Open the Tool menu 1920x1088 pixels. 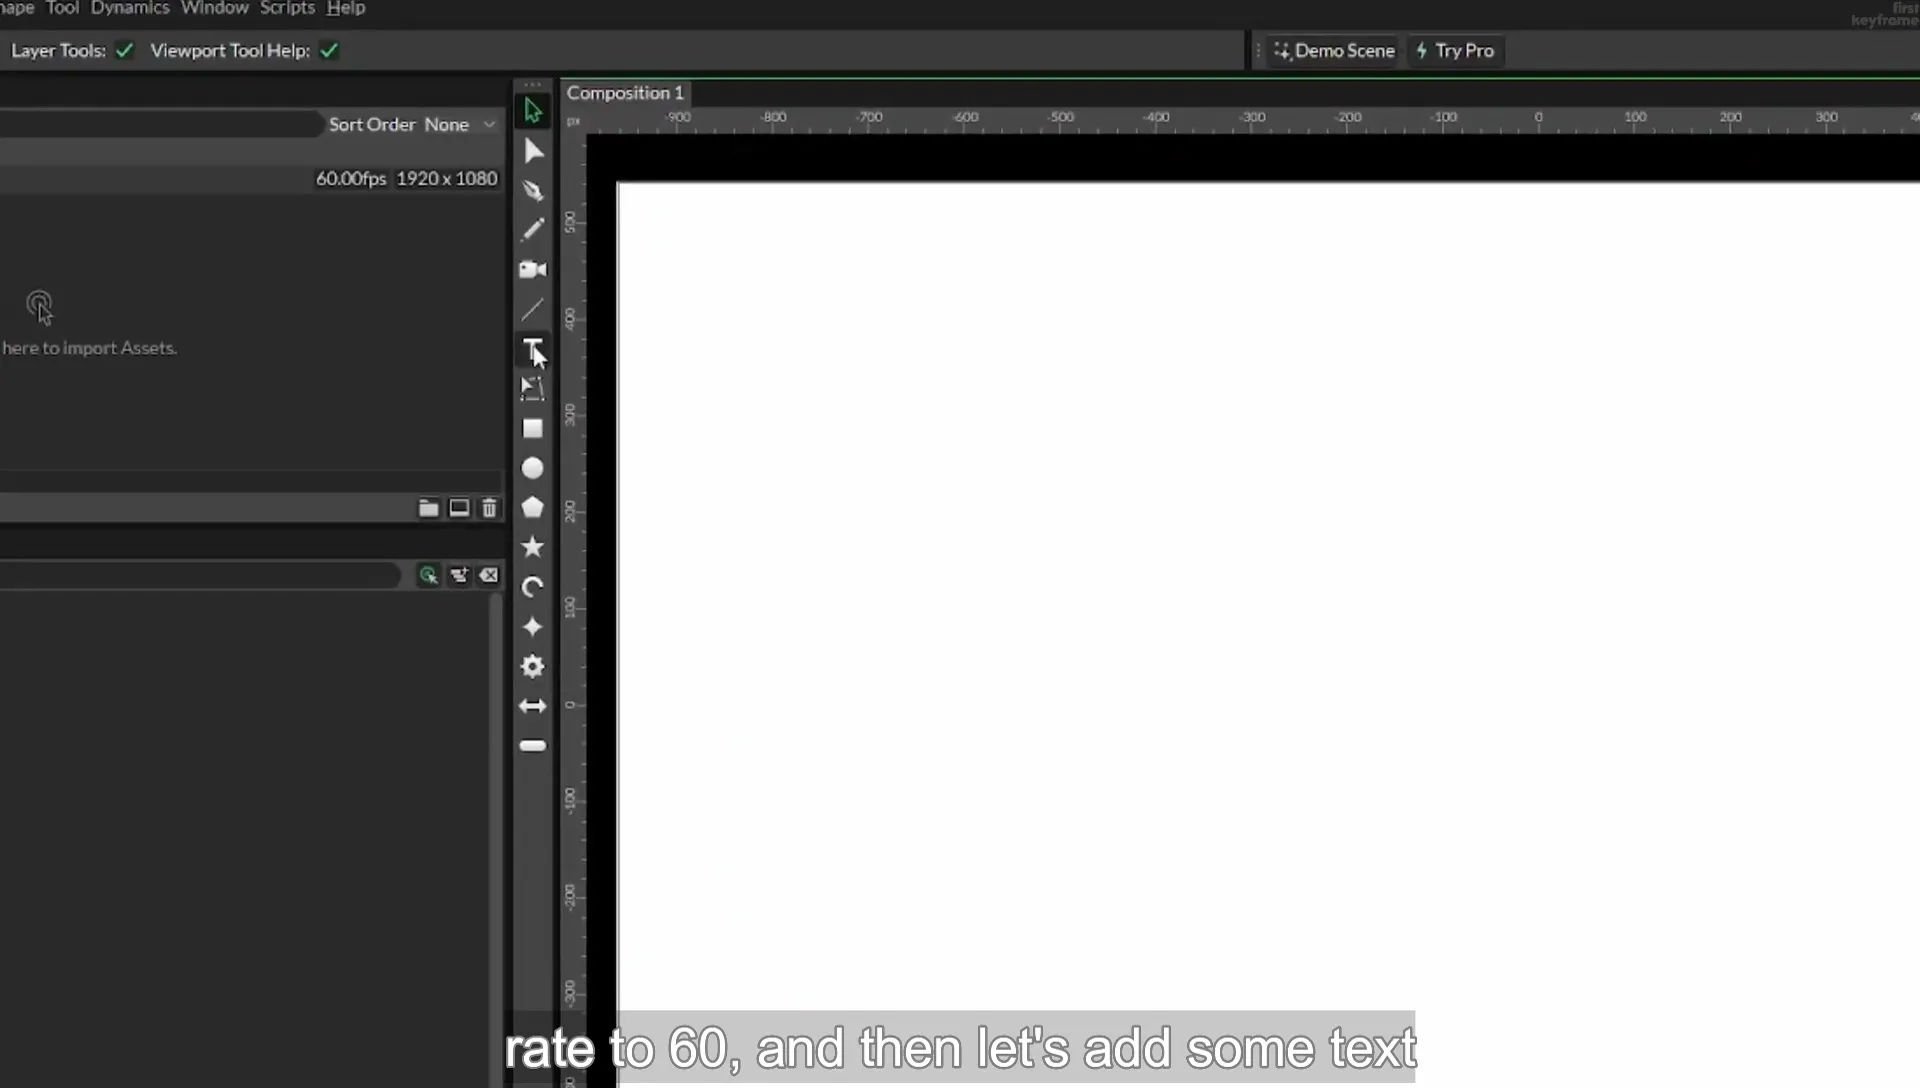(x=62, y=8)
